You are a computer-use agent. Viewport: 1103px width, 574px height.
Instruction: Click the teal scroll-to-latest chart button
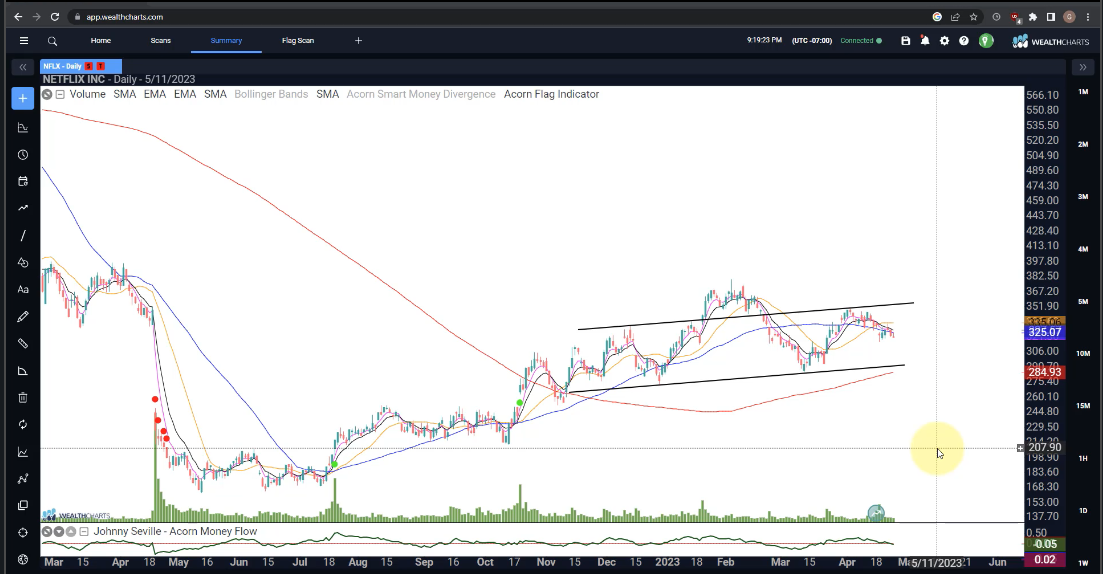tap(876, 513)
